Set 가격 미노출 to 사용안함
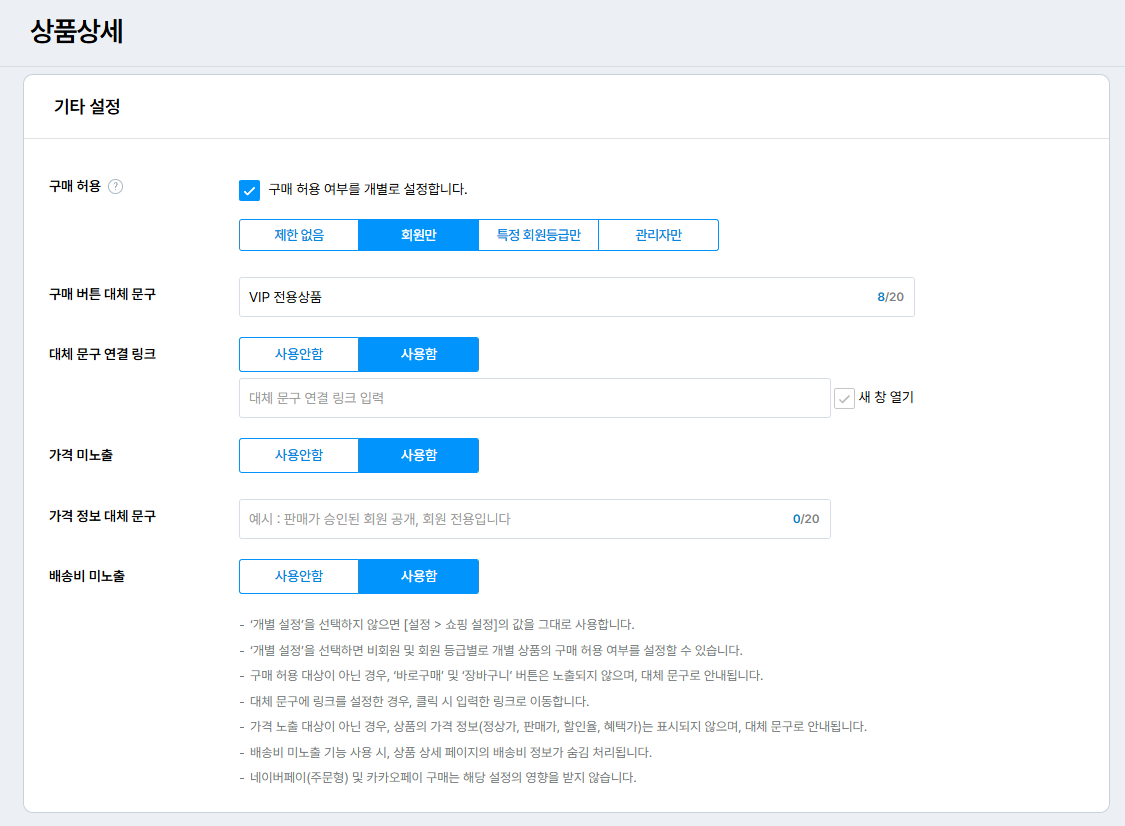This screenshot has width=1125, height=826. 299,456
